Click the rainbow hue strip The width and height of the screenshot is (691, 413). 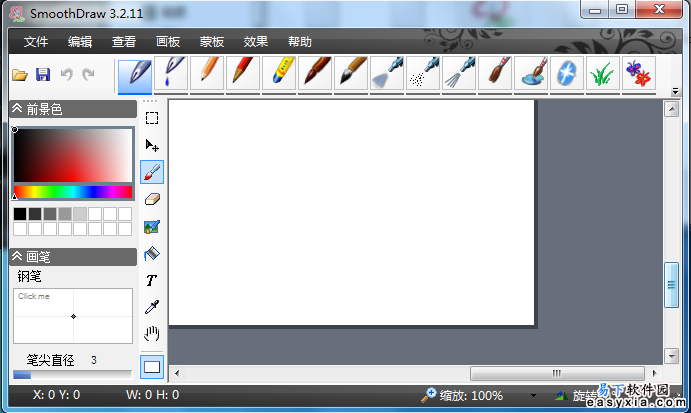(x=73, y=192)
